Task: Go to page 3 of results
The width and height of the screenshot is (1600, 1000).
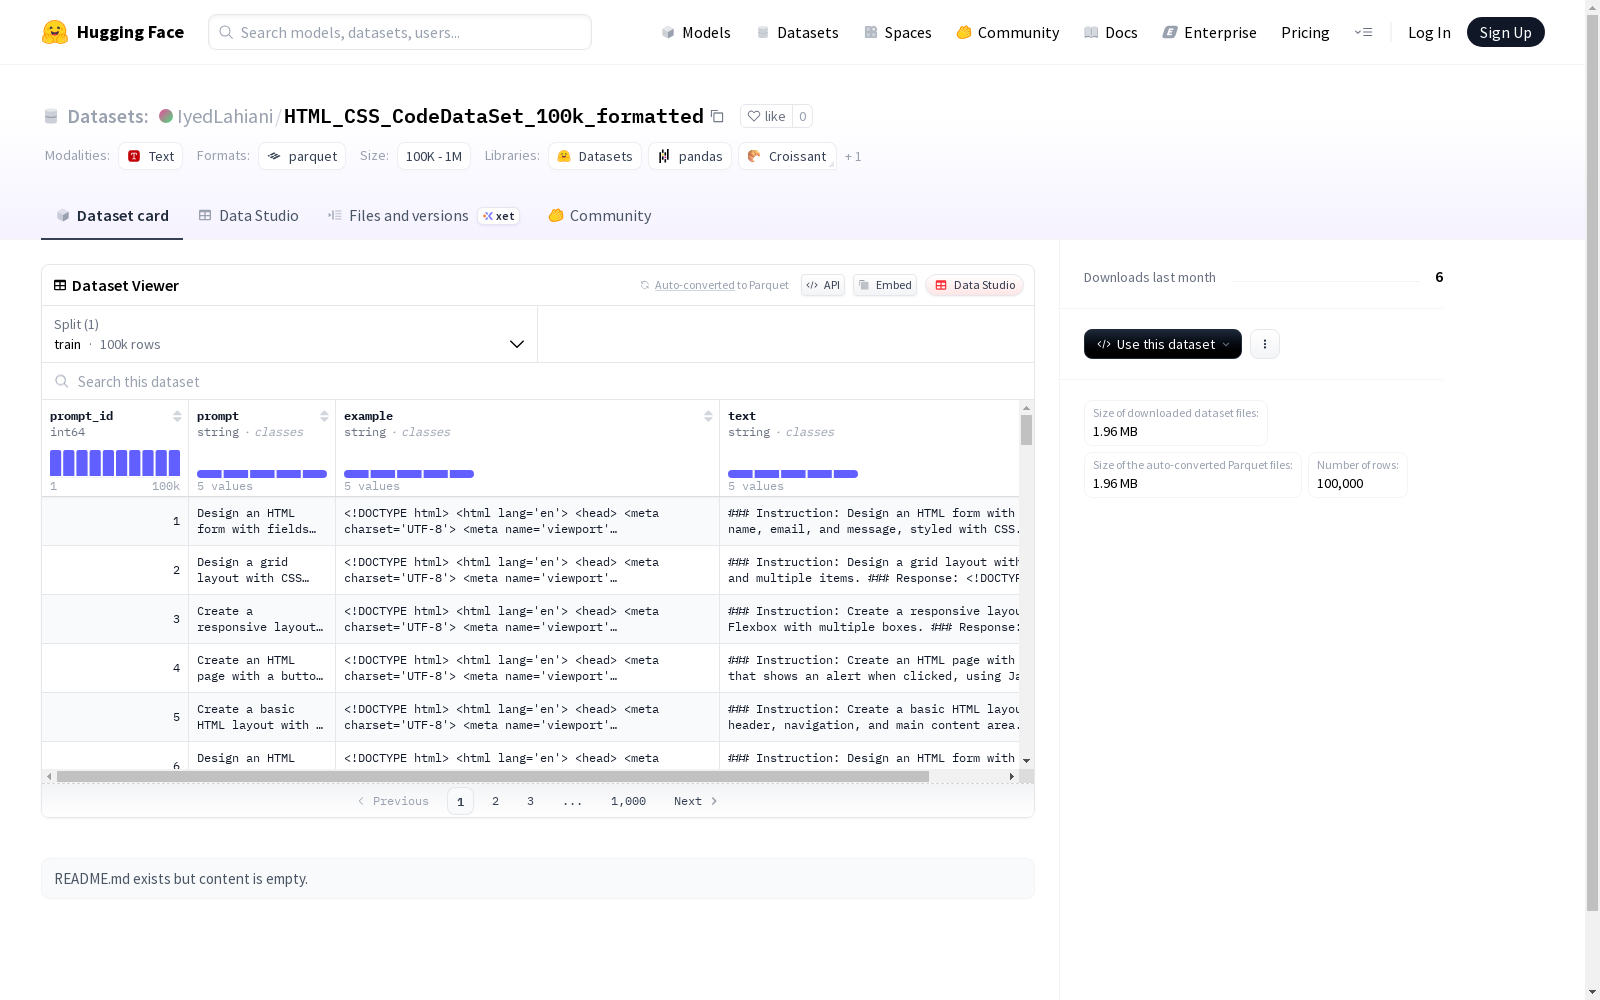Action: pyautogui.click(x=530, y=801)
